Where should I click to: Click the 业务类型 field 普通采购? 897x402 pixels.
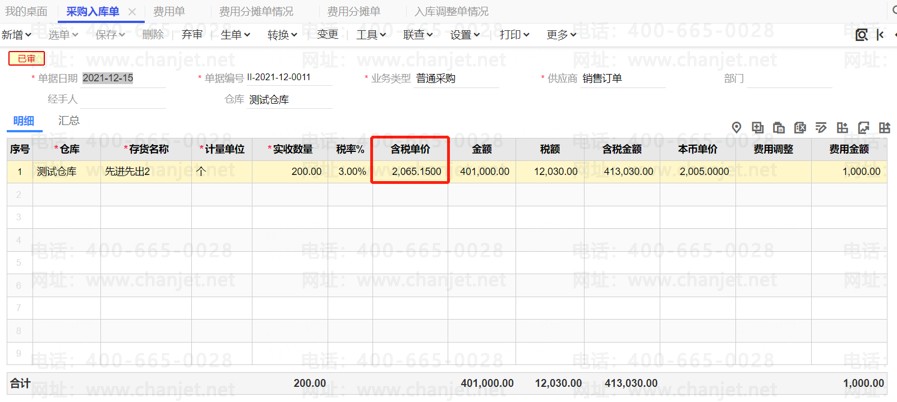[457, 79]
